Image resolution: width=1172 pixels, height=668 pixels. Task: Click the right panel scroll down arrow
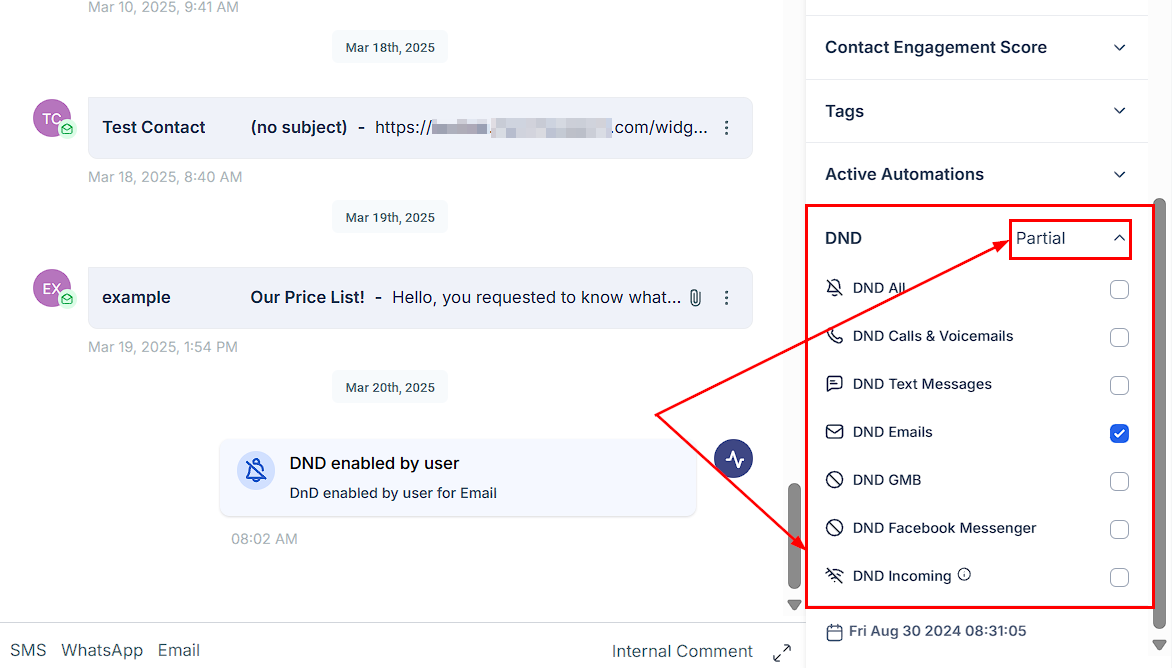(1159, 645)
